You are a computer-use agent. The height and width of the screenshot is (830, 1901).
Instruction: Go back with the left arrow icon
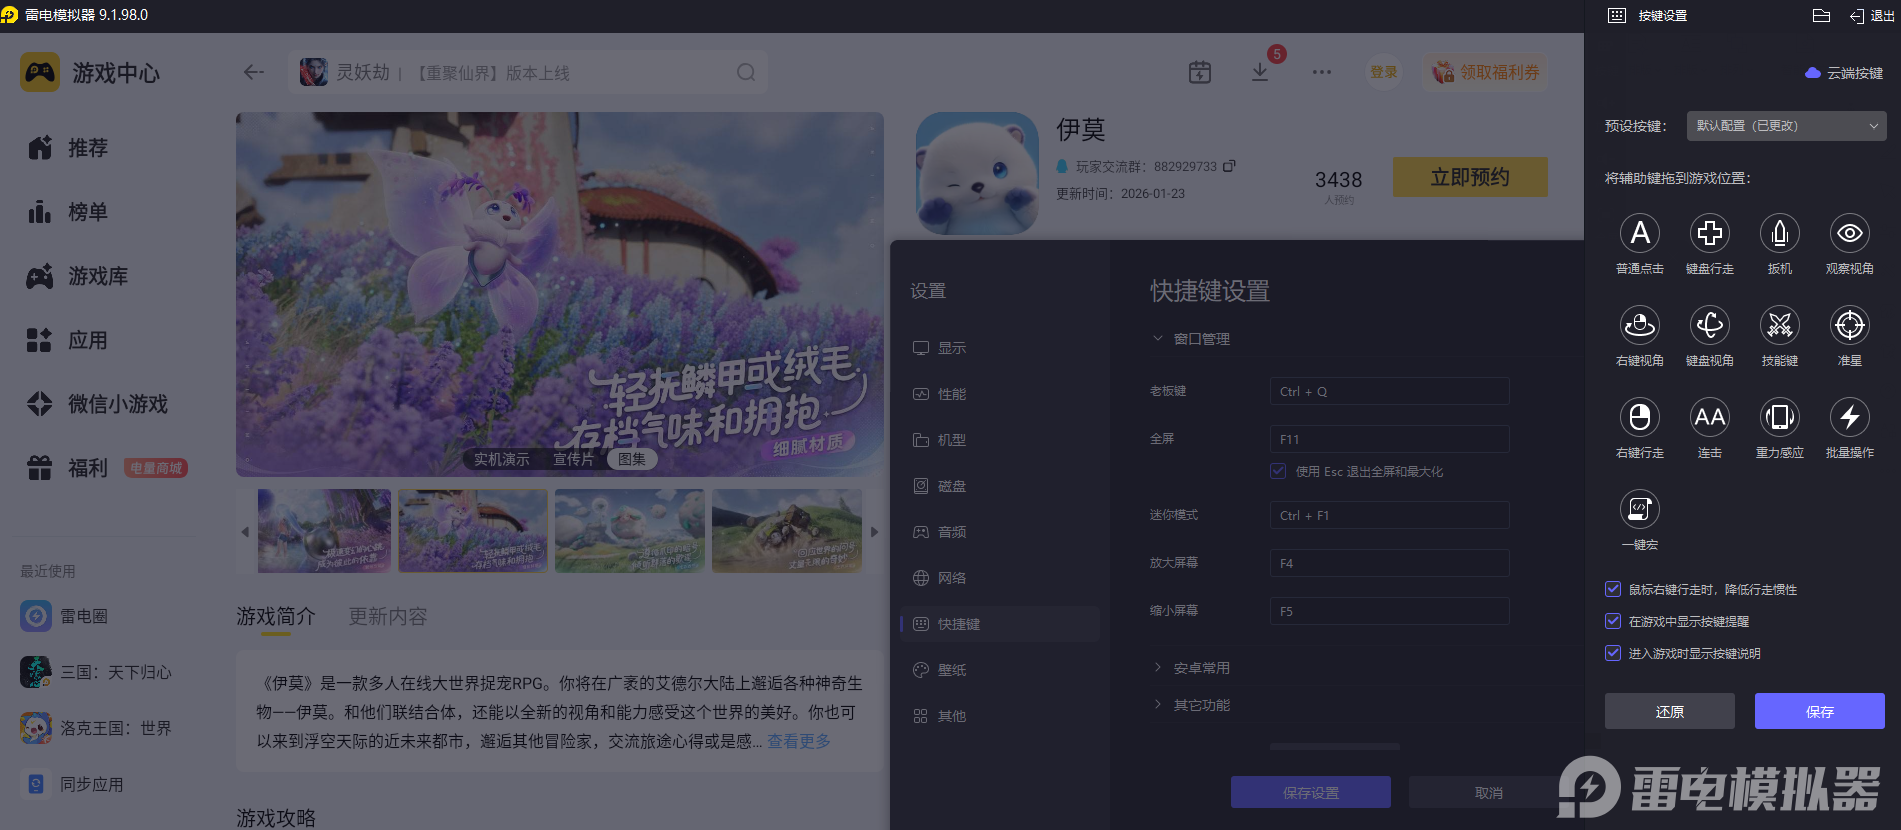click(254, 72)
